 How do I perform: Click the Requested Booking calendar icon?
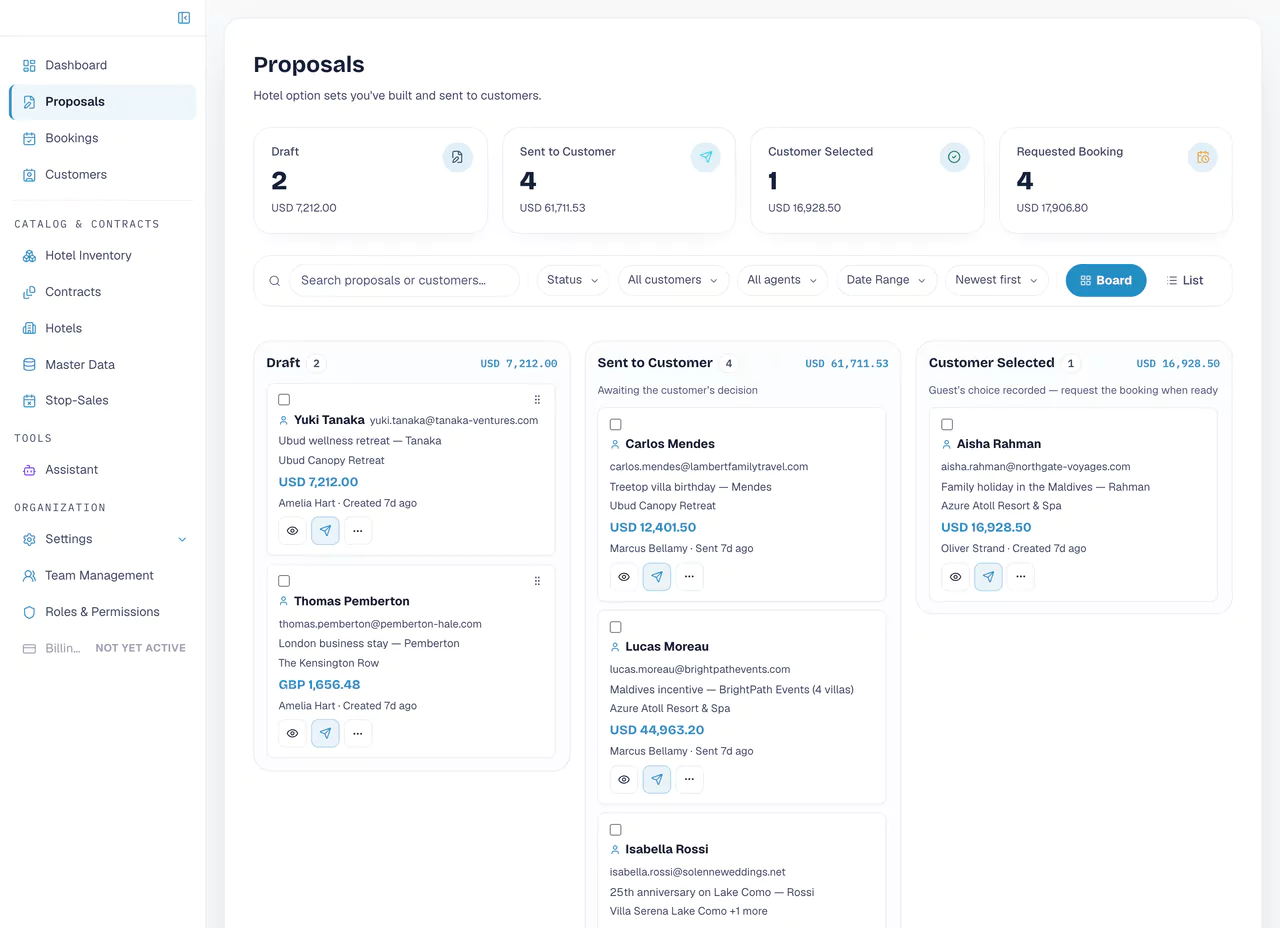click(1203, 157)
